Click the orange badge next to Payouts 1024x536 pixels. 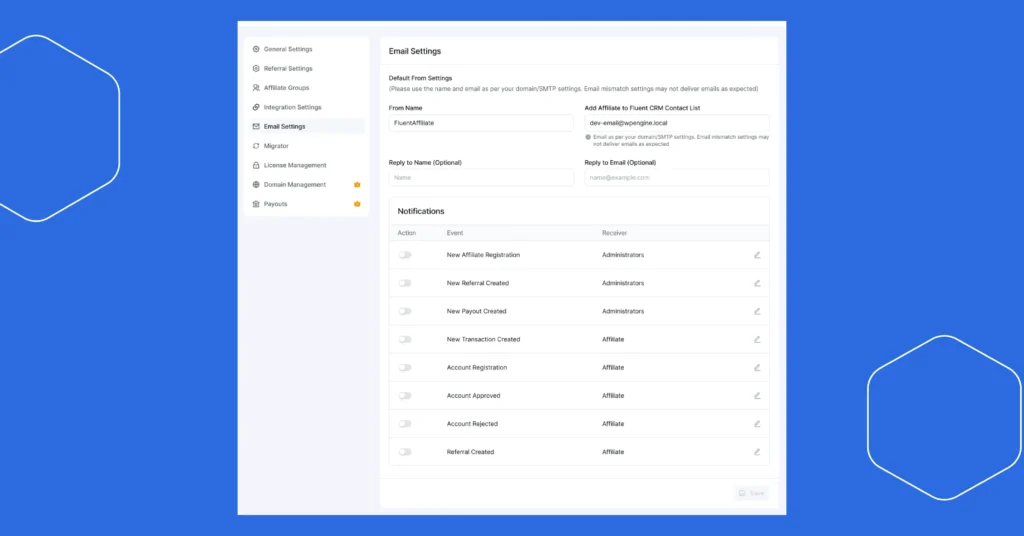click(357, 204)
